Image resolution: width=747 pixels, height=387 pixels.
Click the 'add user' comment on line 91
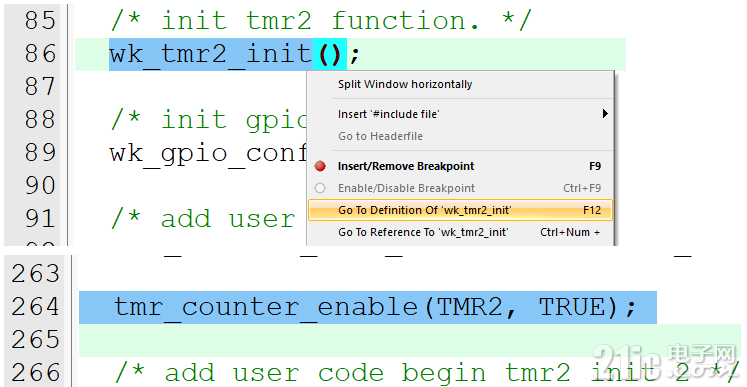[203, 219]
